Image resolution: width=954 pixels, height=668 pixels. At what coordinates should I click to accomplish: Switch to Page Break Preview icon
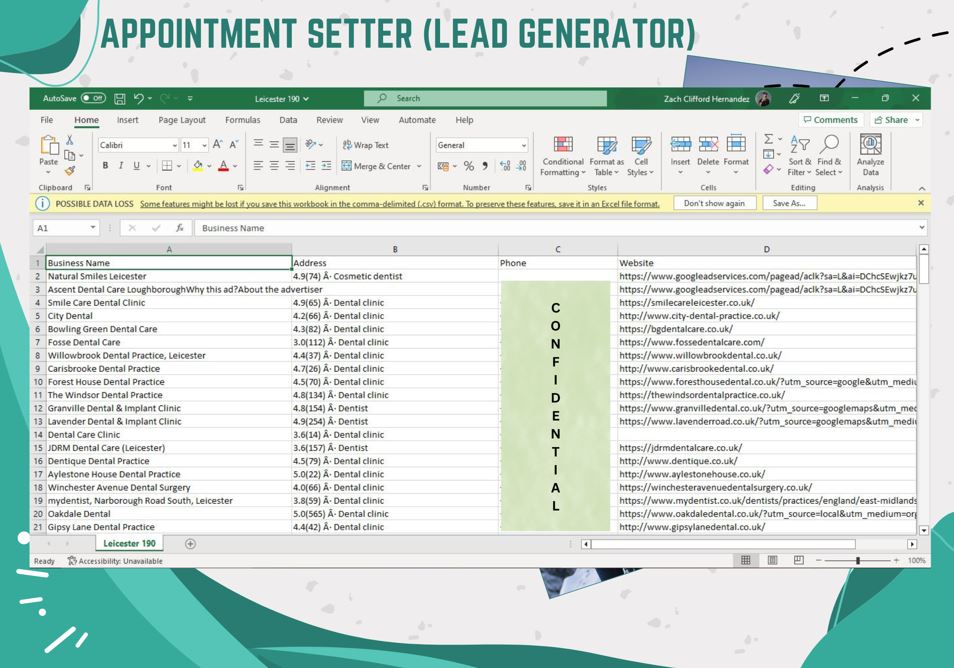click(798, 560)
